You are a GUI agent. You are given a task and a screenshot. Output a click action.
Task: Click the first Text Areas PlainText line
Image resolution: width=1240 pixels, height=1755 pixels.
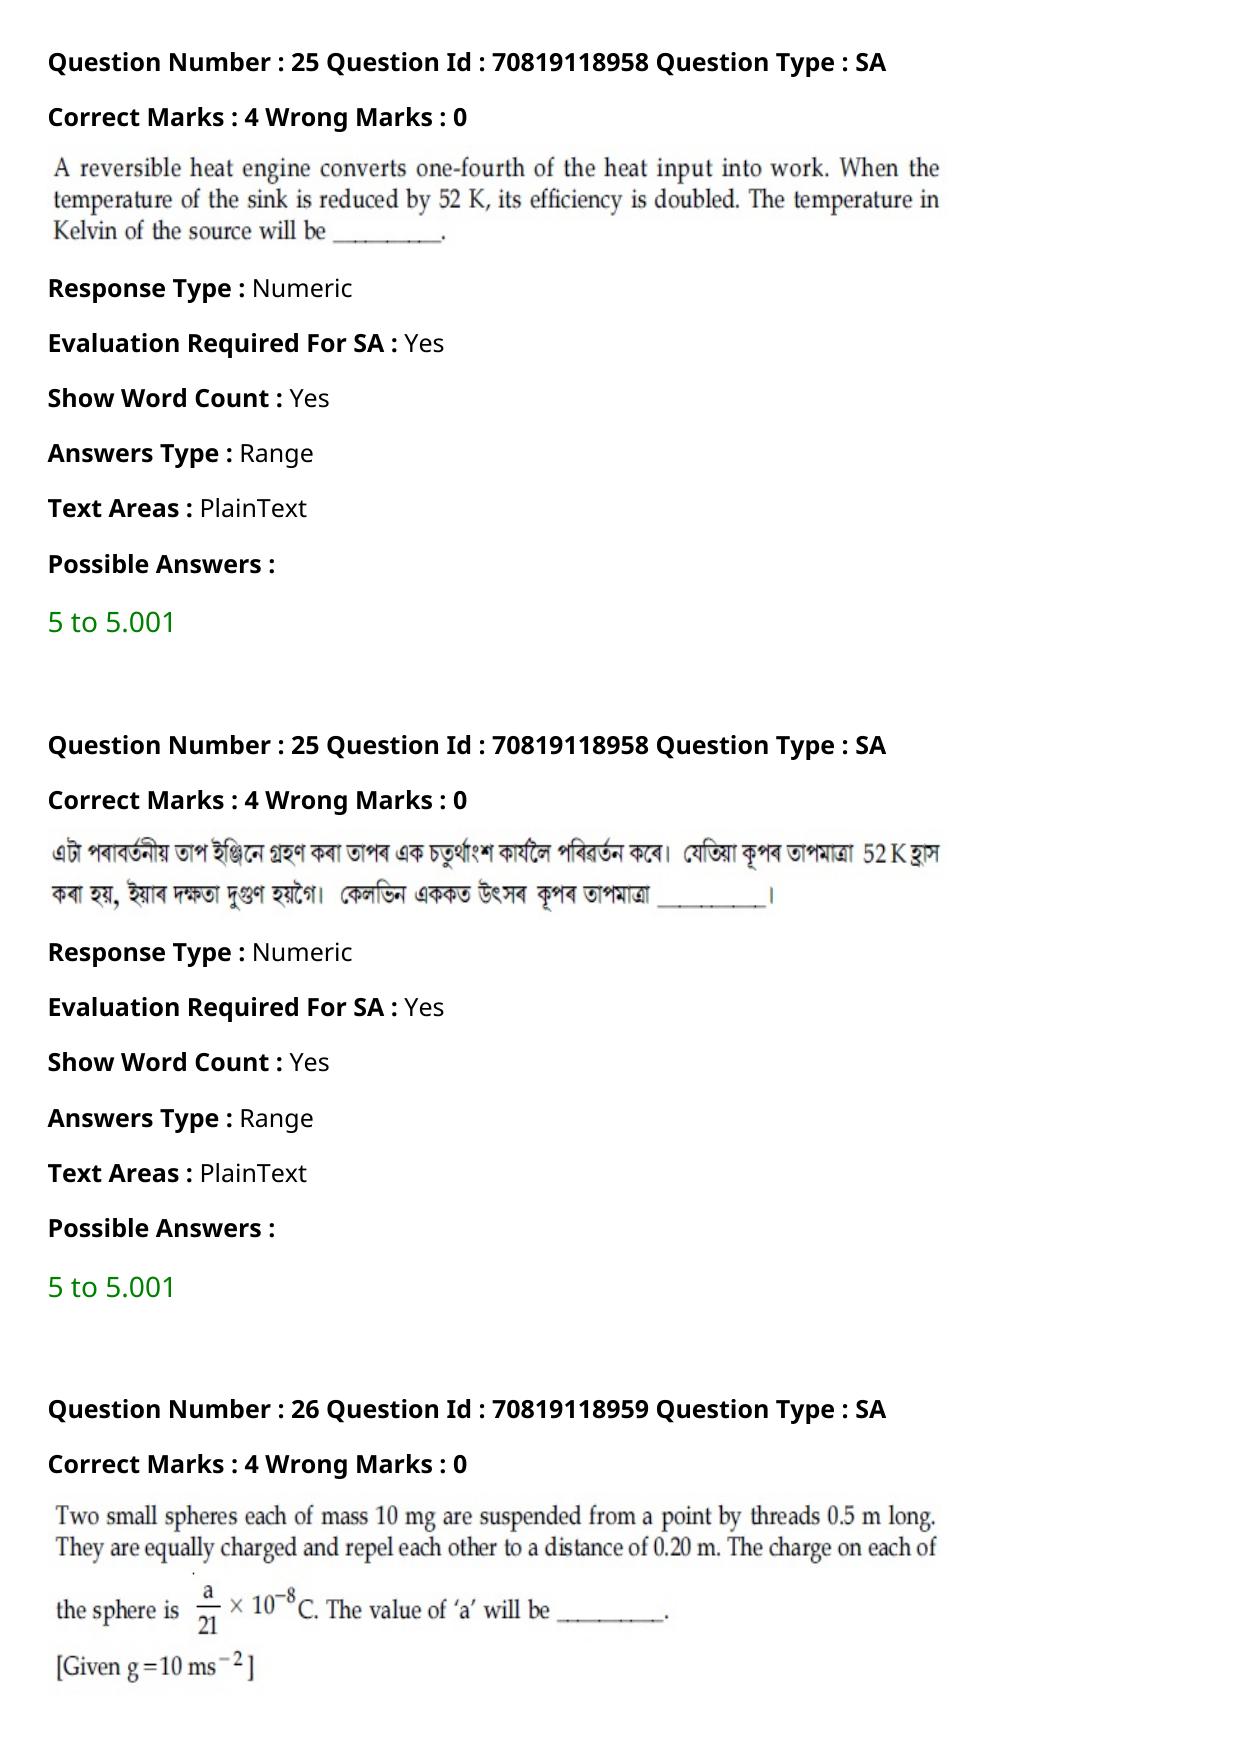click(x=177, y=508)
